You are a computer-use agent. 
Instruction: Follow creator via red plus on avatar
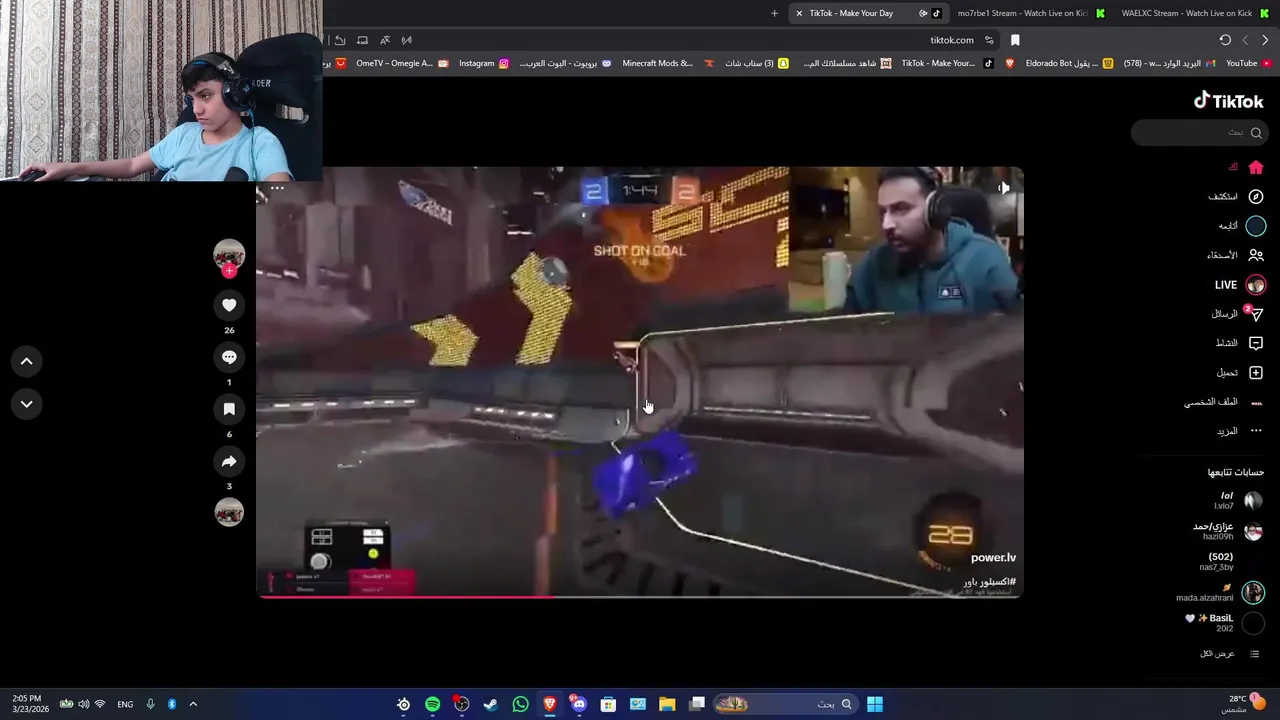pos(229,271)
